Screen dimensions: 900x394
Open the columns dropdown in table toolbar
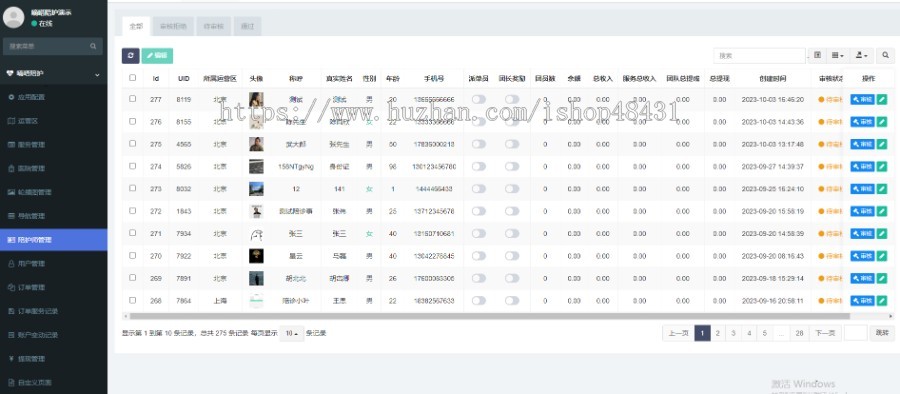(838, 56)
